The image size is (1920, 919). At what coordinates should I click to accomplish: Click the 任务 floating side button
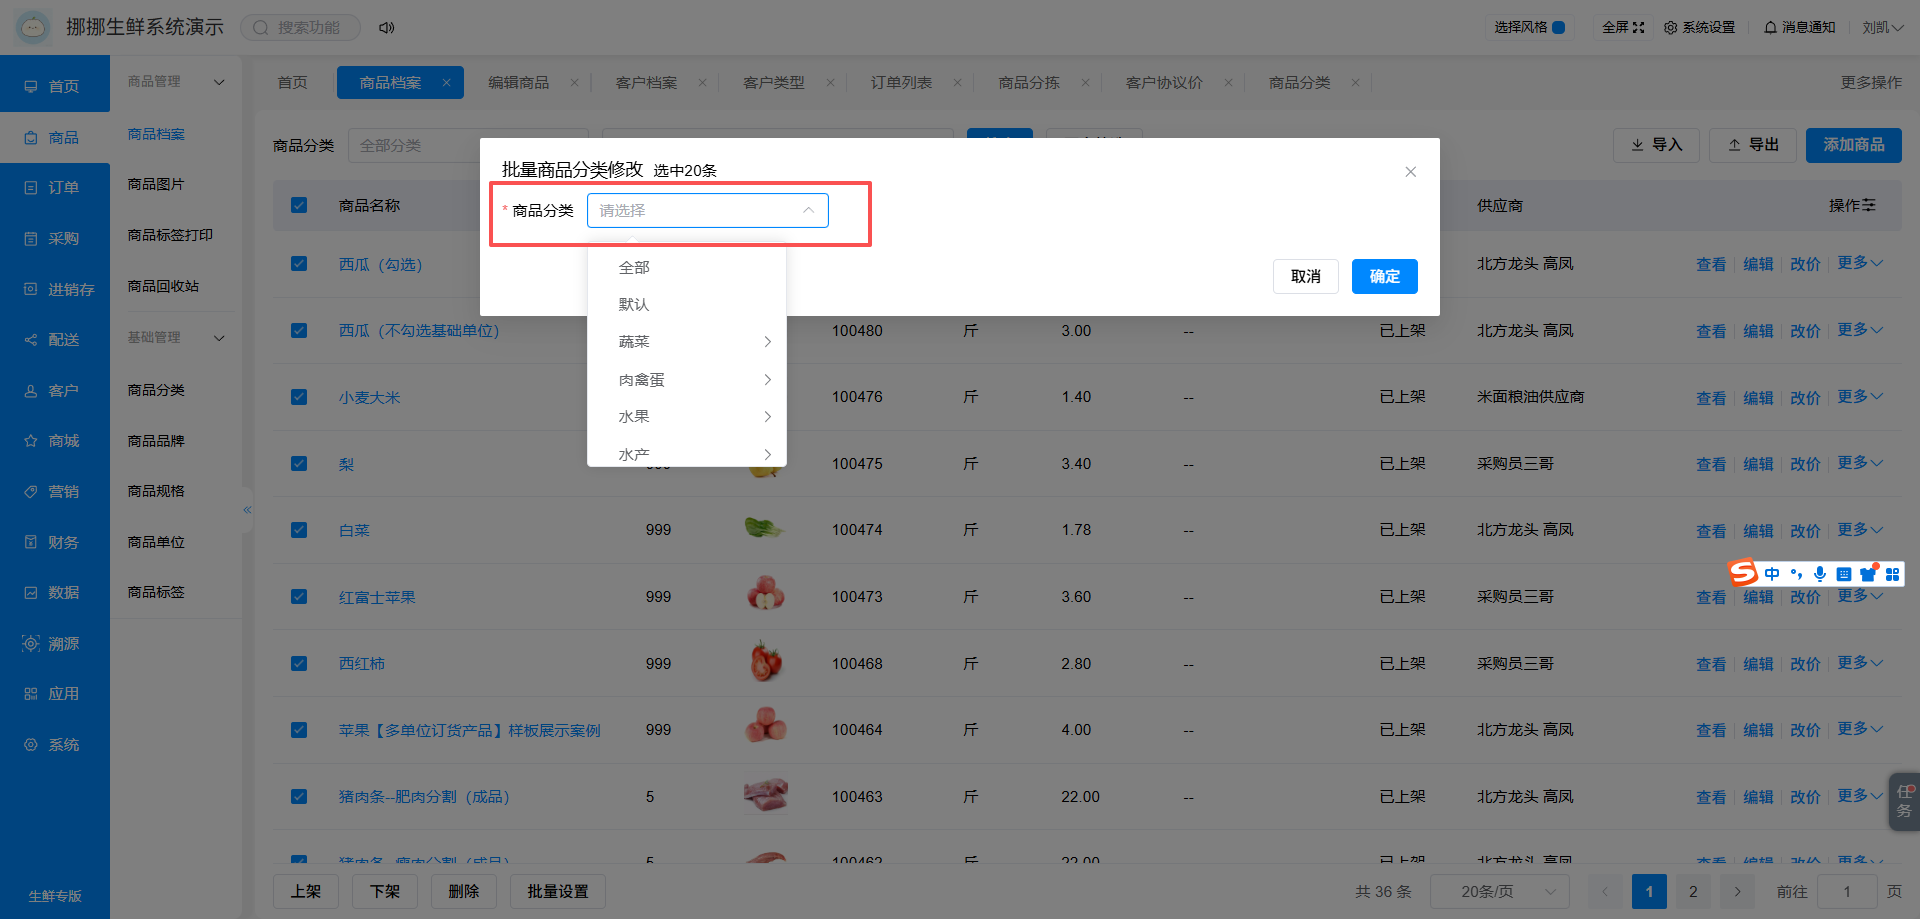(1904, 801)
